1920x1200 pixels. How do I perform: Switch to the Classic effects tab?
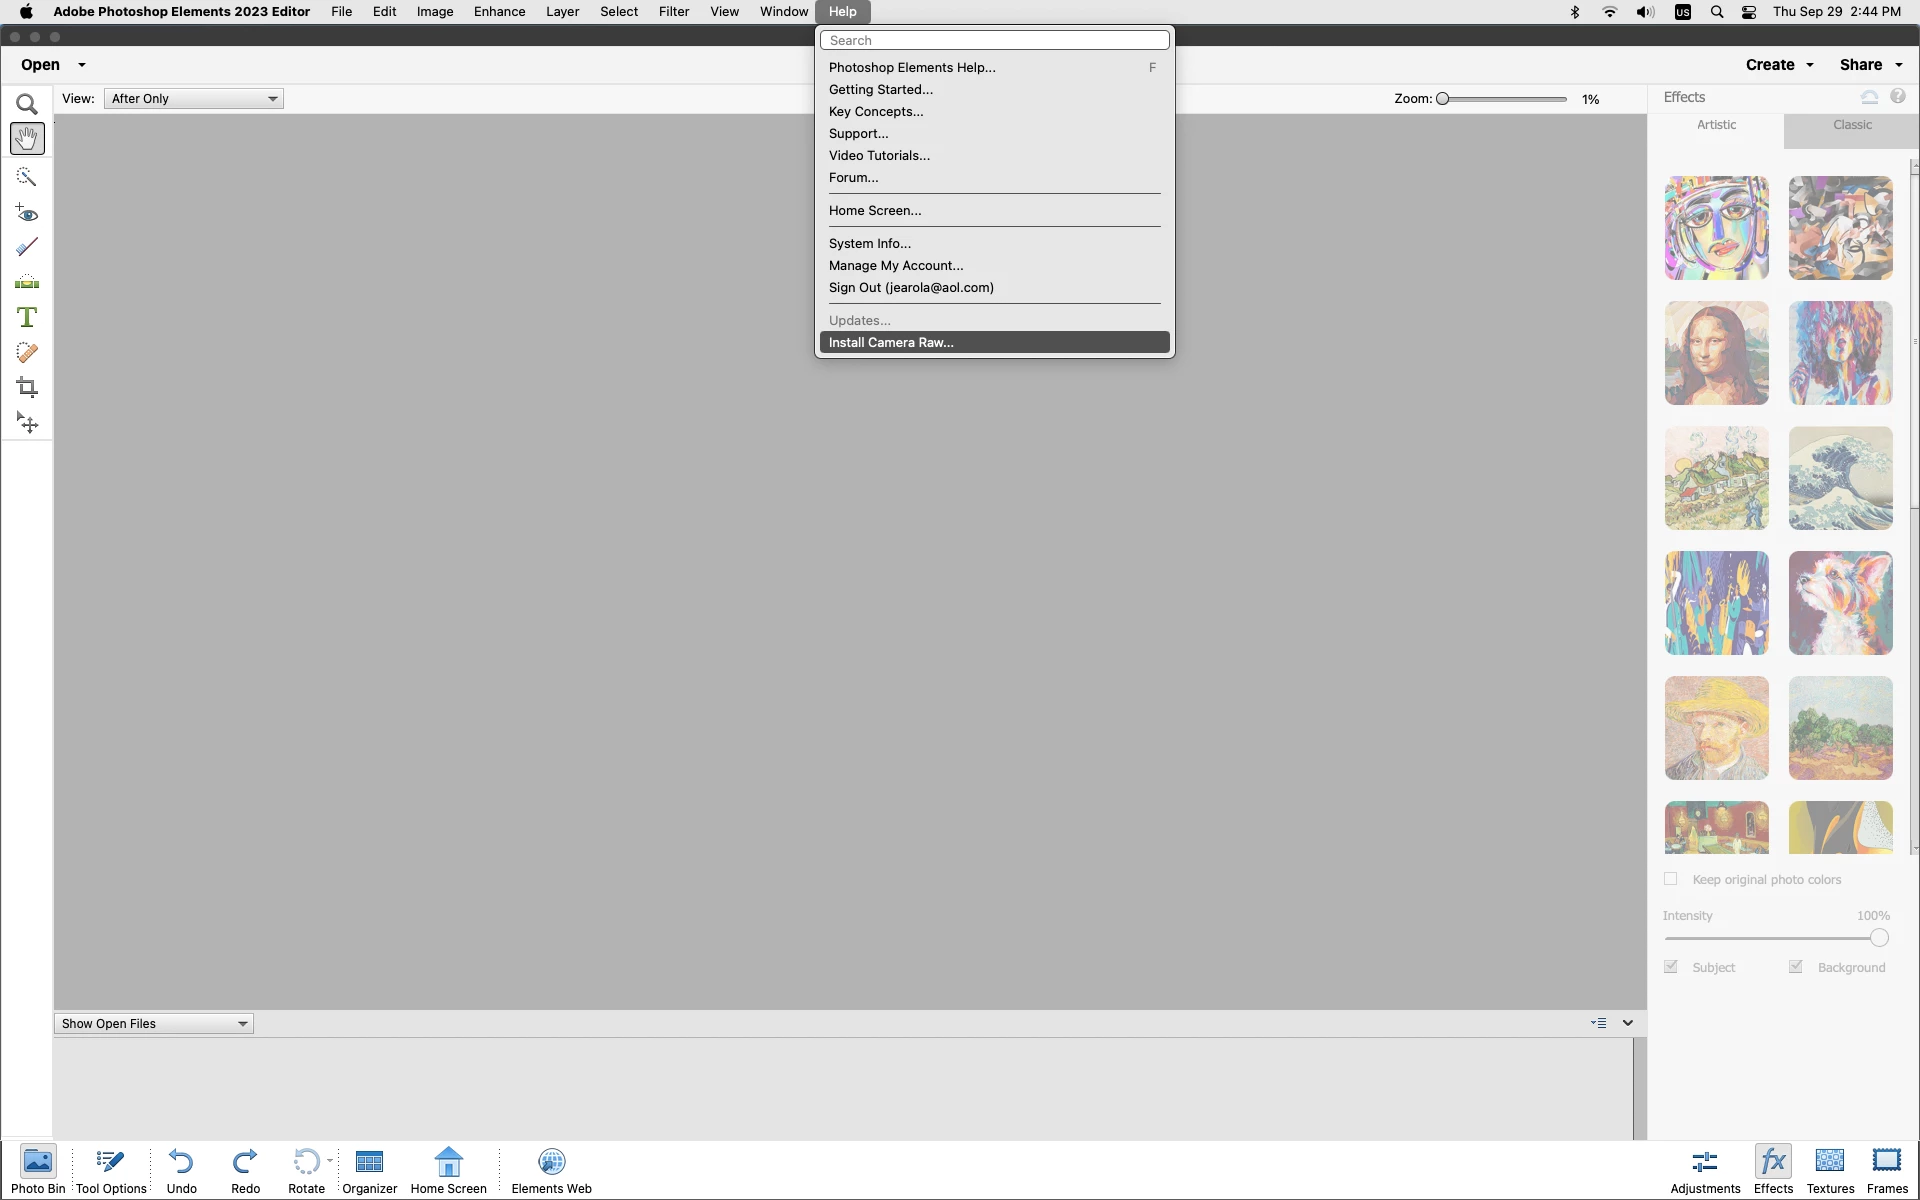tap(1851, 125)
